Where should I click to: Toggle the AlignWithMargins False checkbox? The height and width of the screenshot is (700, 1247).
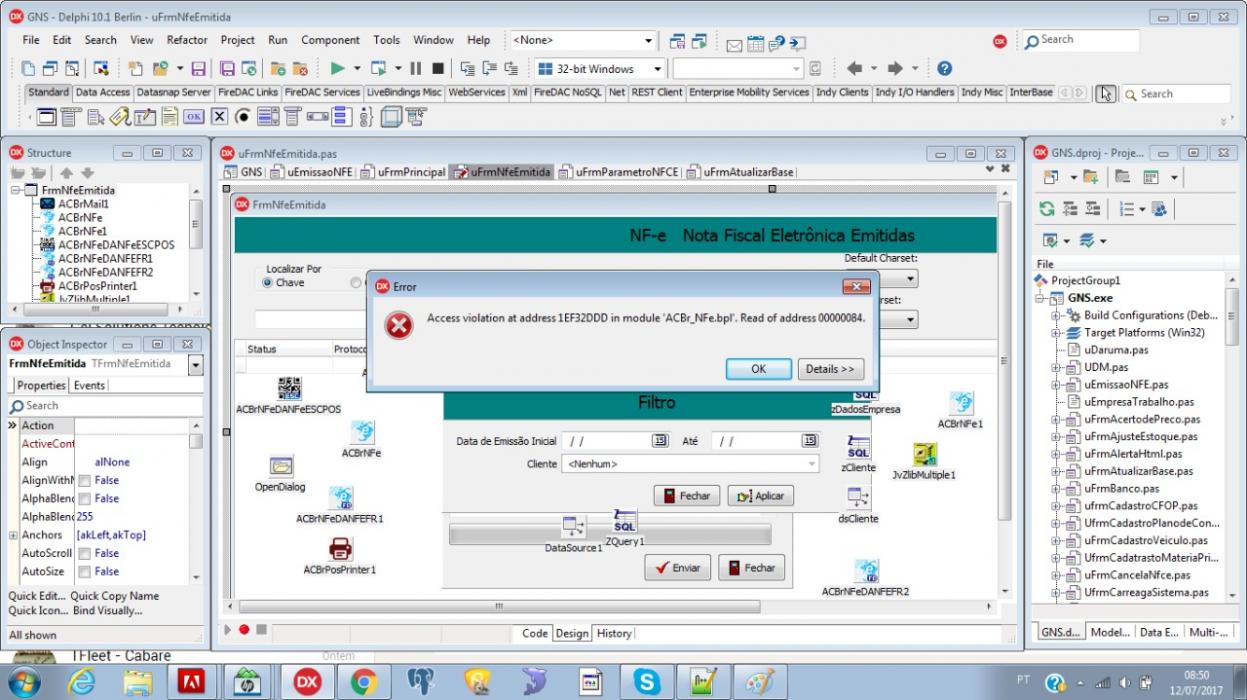tap(85, 481)
